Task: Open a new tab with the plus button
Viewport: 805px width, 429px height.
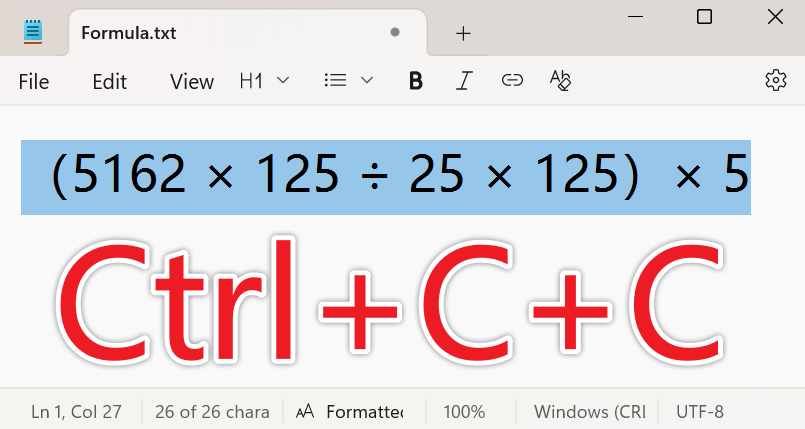Action: click(x=463, y=33)
